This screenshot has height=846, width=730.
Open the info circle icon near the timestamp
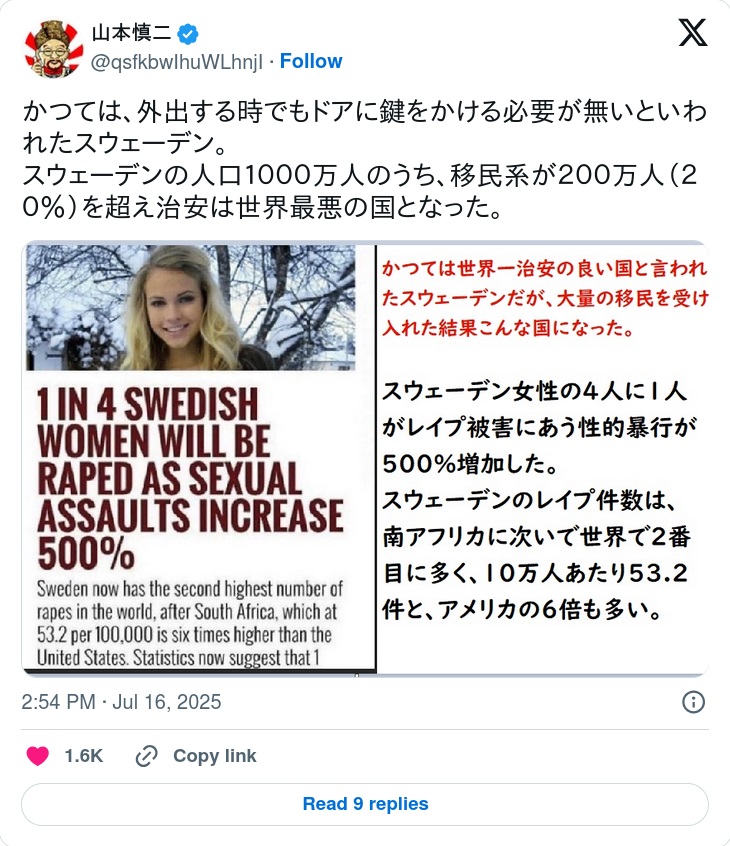[x=693, y=702]
